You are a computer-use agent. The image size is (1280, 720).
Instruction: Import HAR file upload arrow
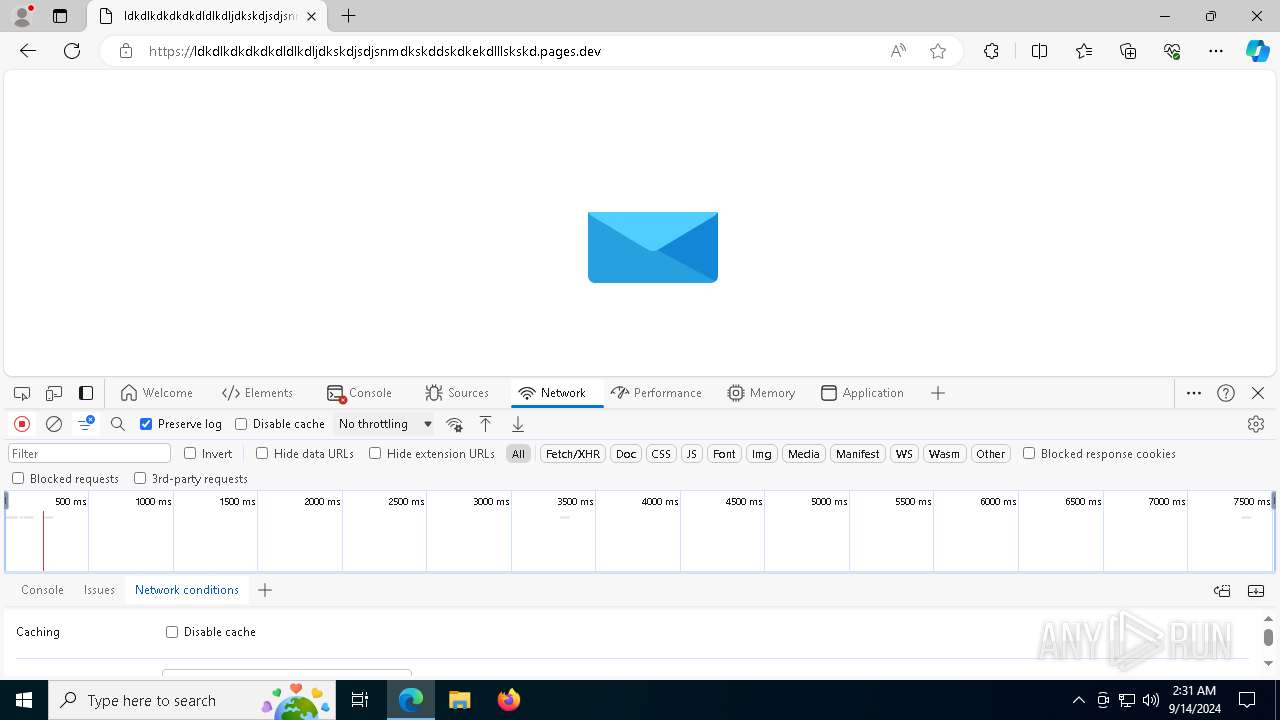[x=485, y=424]
